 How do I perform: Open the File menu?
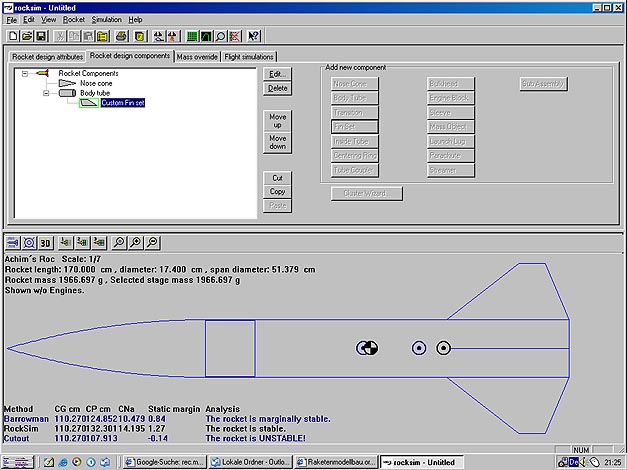tap(12, 20)
